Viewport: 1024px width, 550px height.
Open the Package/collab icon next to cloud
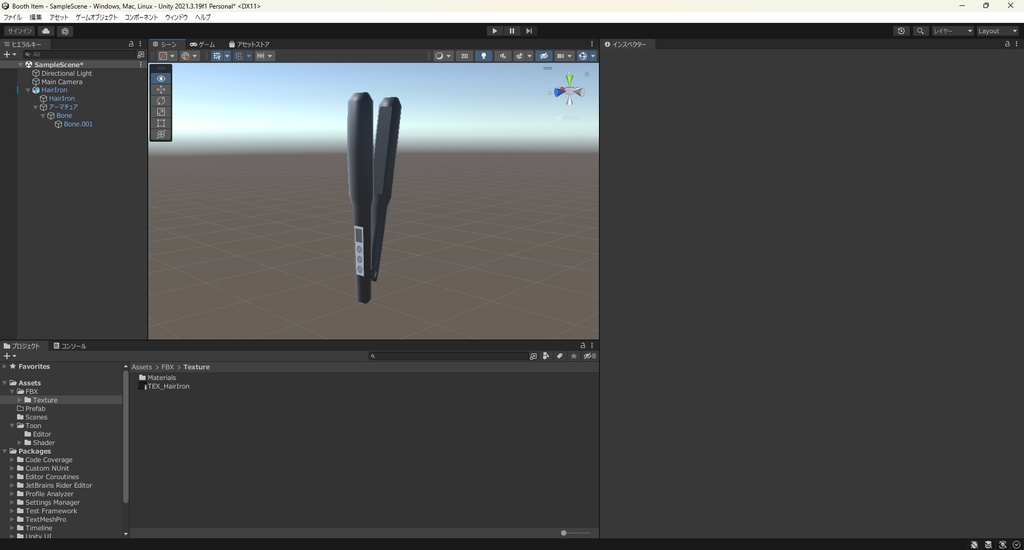[65, 31]
